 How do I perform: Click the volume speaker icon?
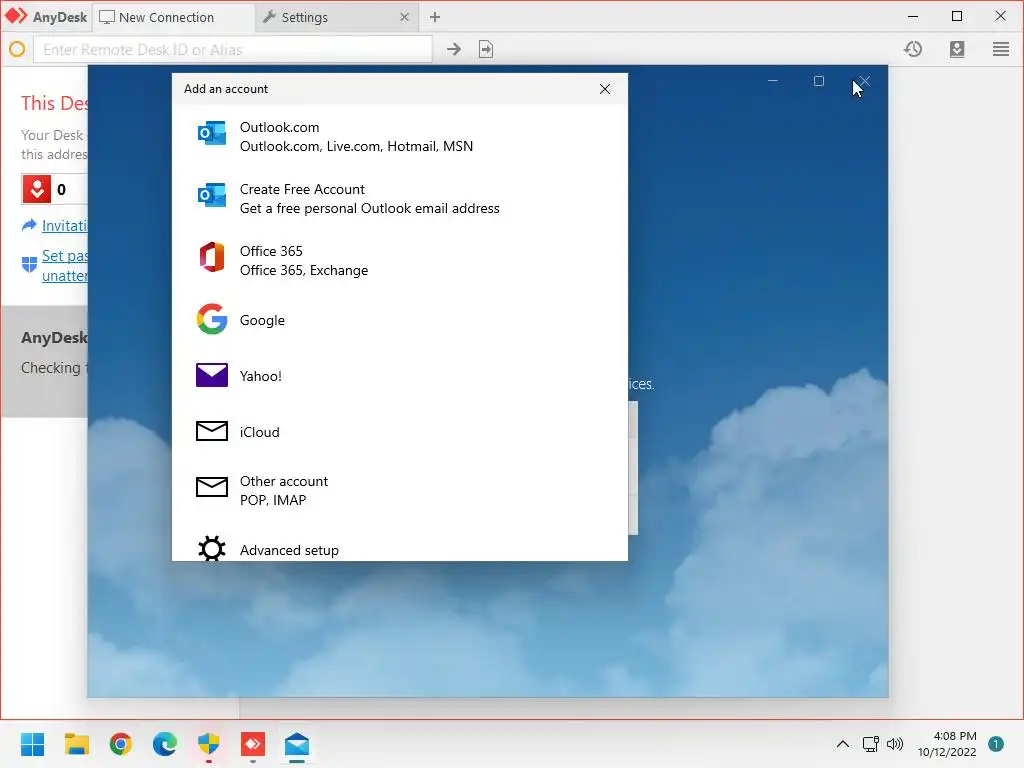tap(895, 744)
